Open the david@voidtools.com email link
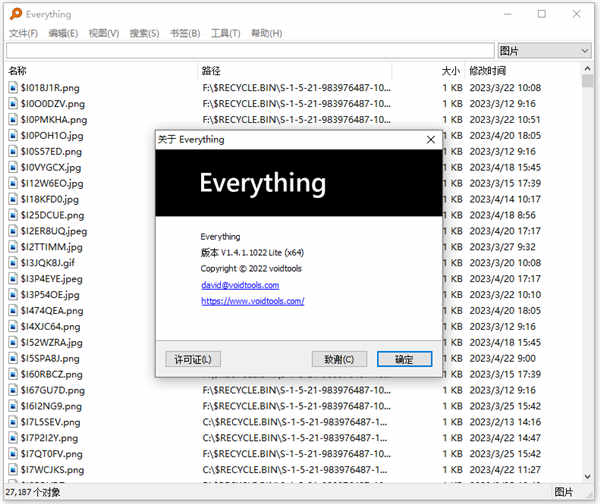Image resolution: width=600 pixels, height=504 pixels. [240, 285]
